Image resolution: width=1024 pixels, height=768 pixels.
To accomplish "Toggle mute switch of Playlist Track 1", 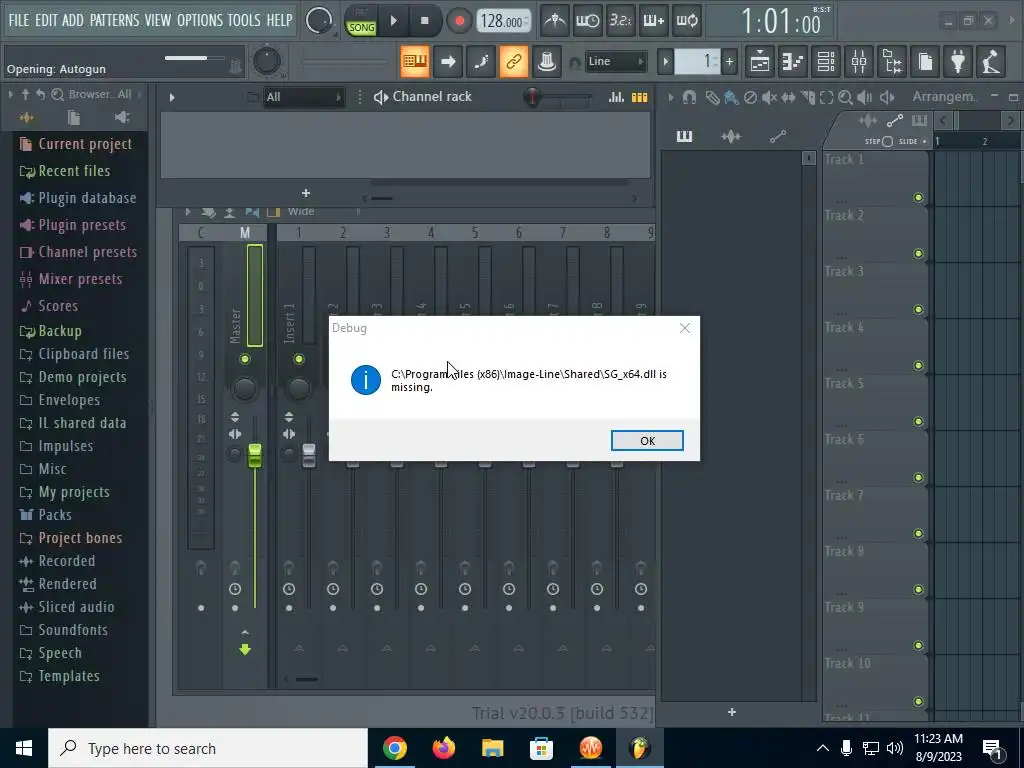I will click(x=918, y=197).
